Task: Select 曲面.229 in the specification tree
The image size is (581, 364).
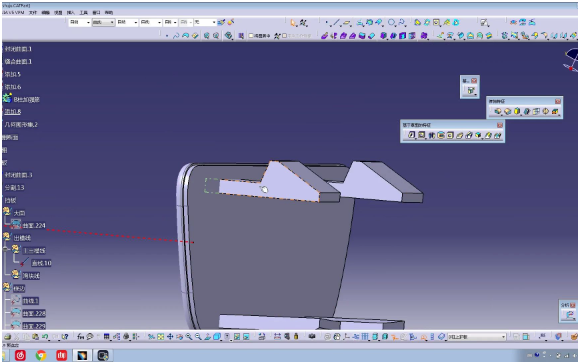Action: (x=34, y=326)
